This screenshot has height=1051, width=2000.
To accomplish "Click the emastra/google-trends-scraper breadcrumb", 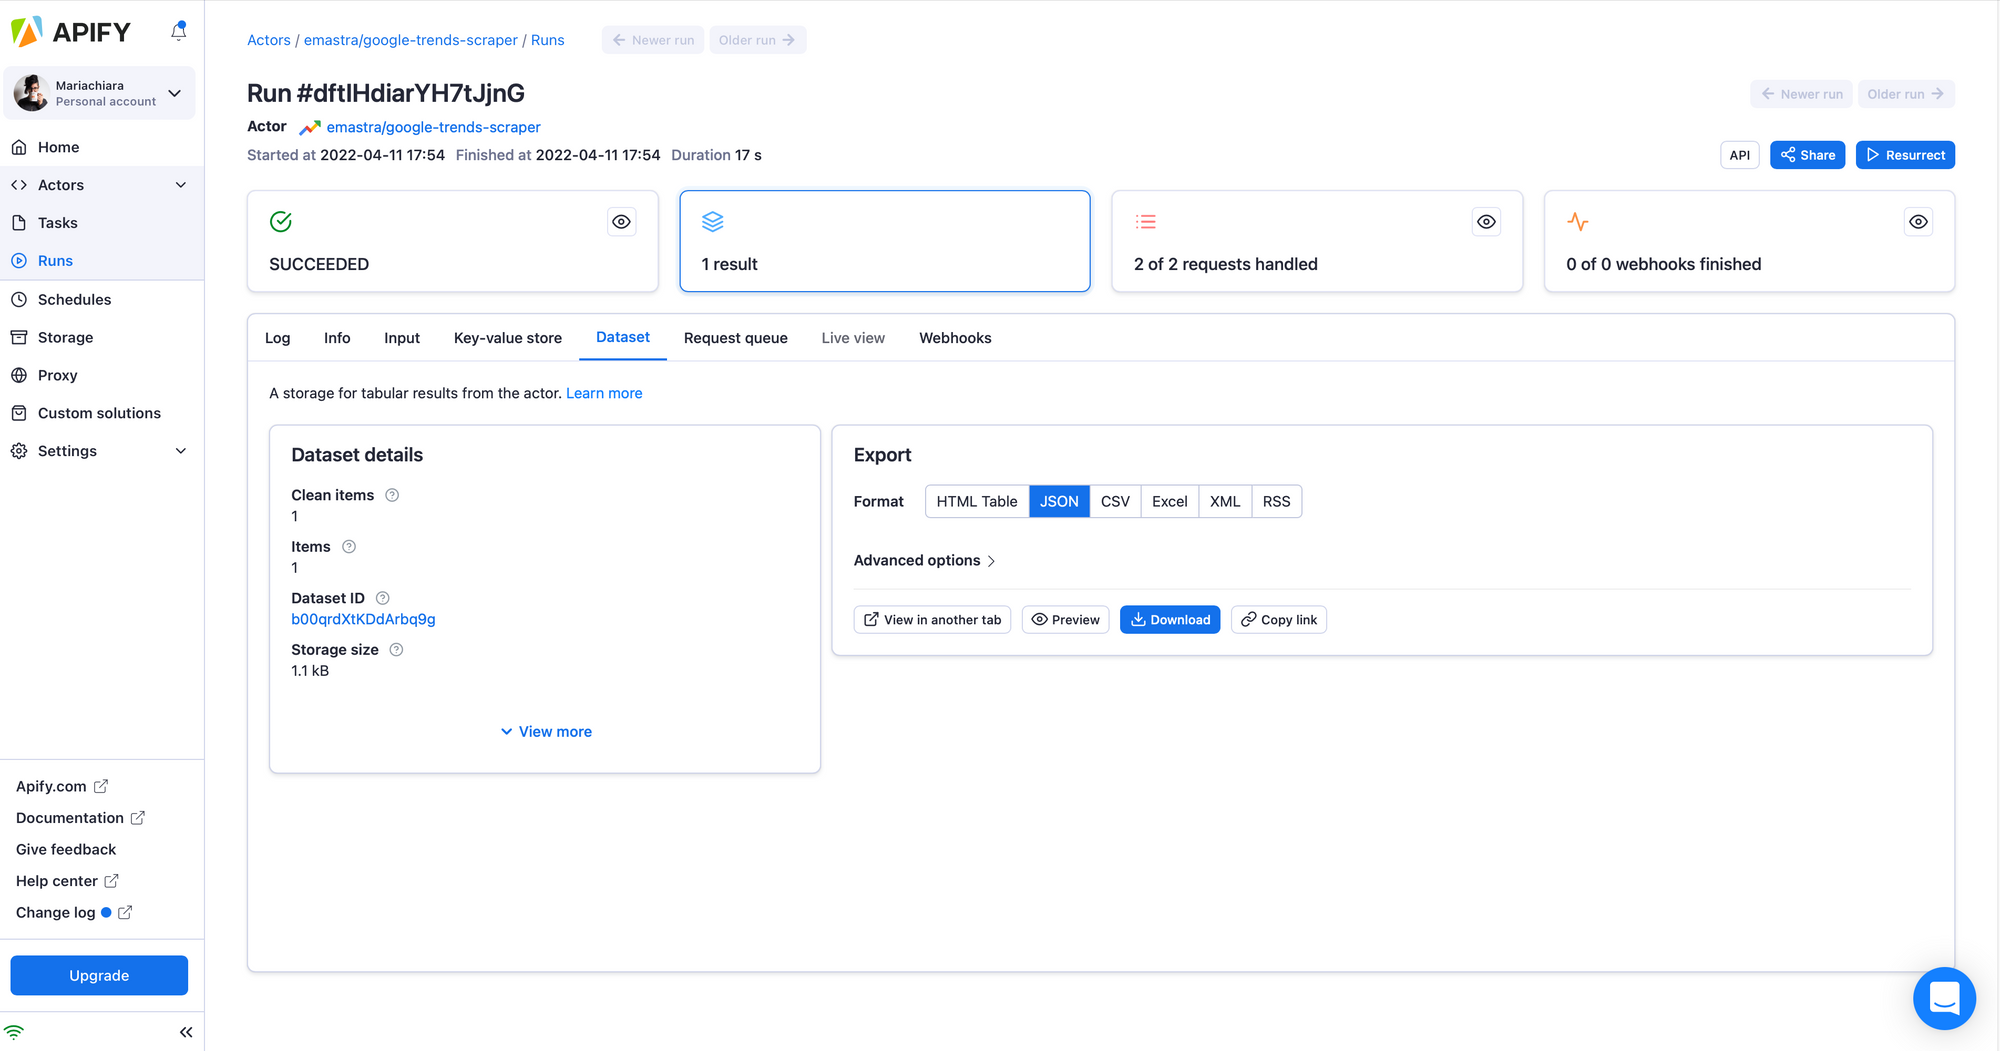I will click(x=411, y=40).
